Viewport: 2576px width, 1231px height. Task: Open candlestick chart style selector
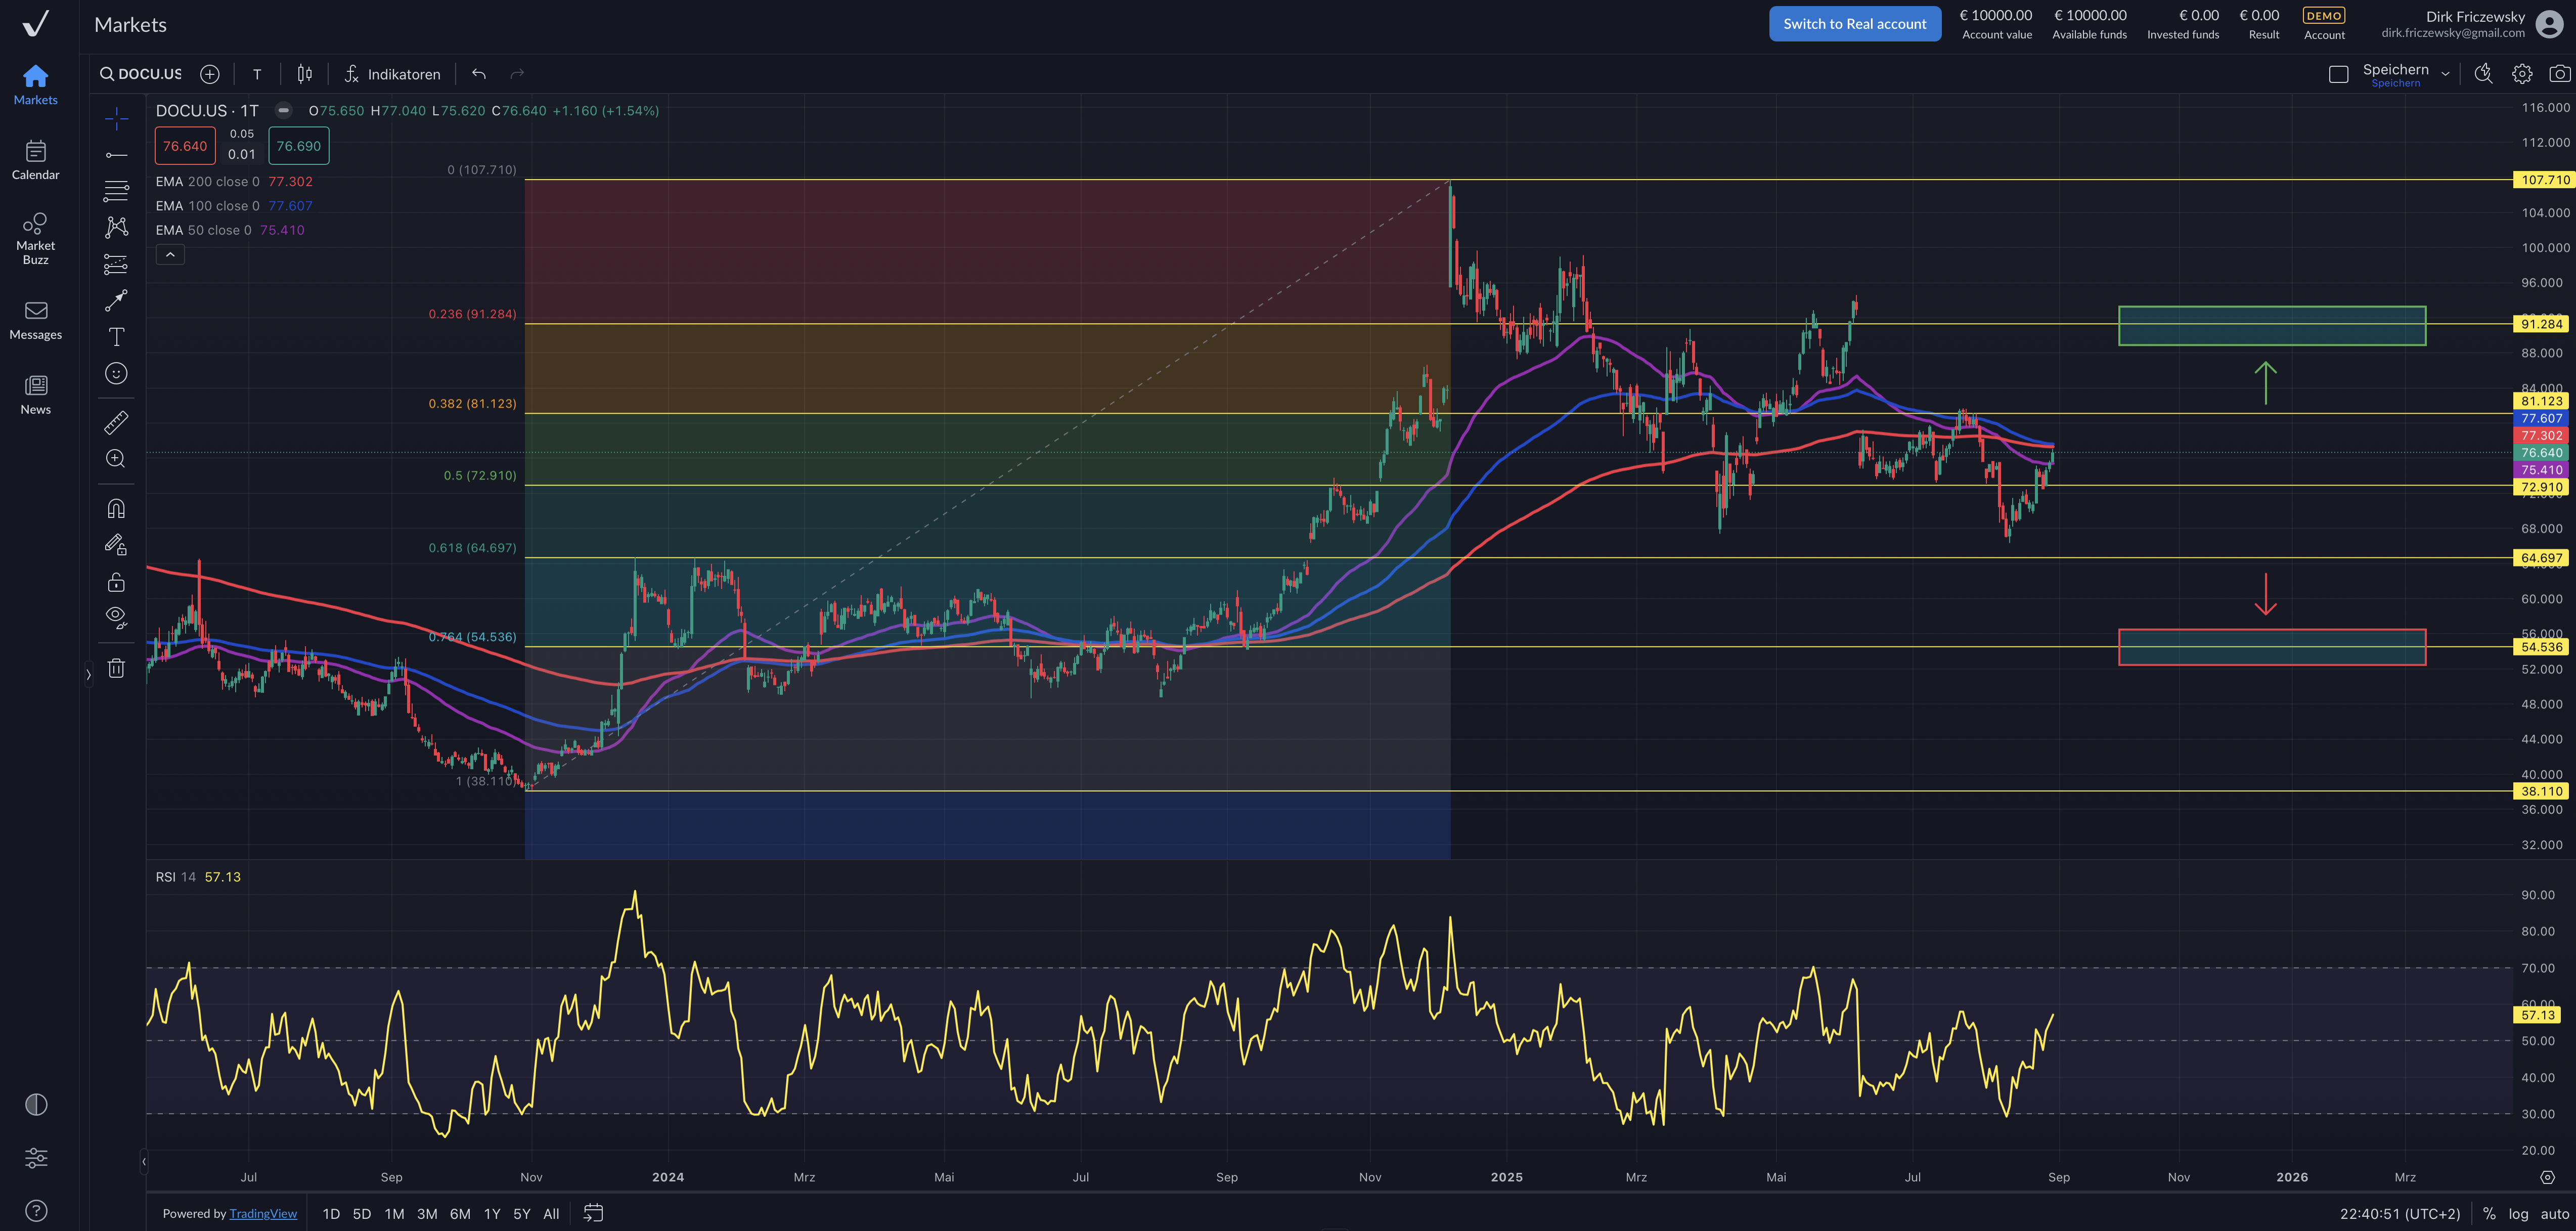(304, 74)
